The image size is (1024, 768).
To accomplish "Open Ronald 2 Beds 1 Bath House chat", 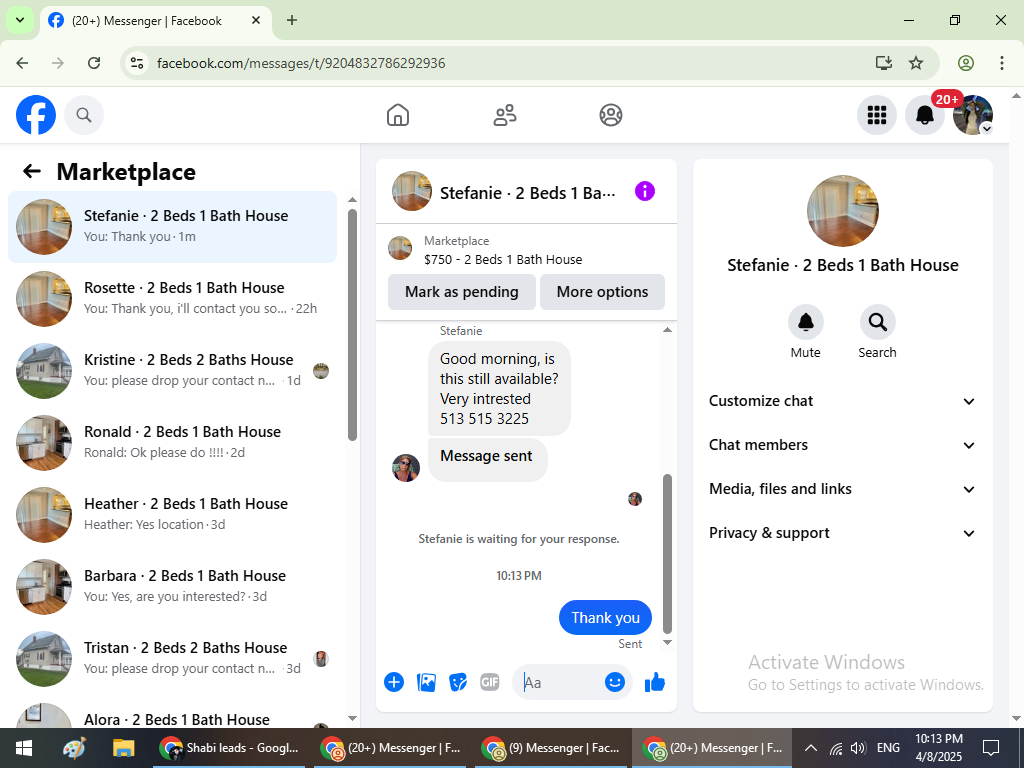I will [x=172, y=442].
